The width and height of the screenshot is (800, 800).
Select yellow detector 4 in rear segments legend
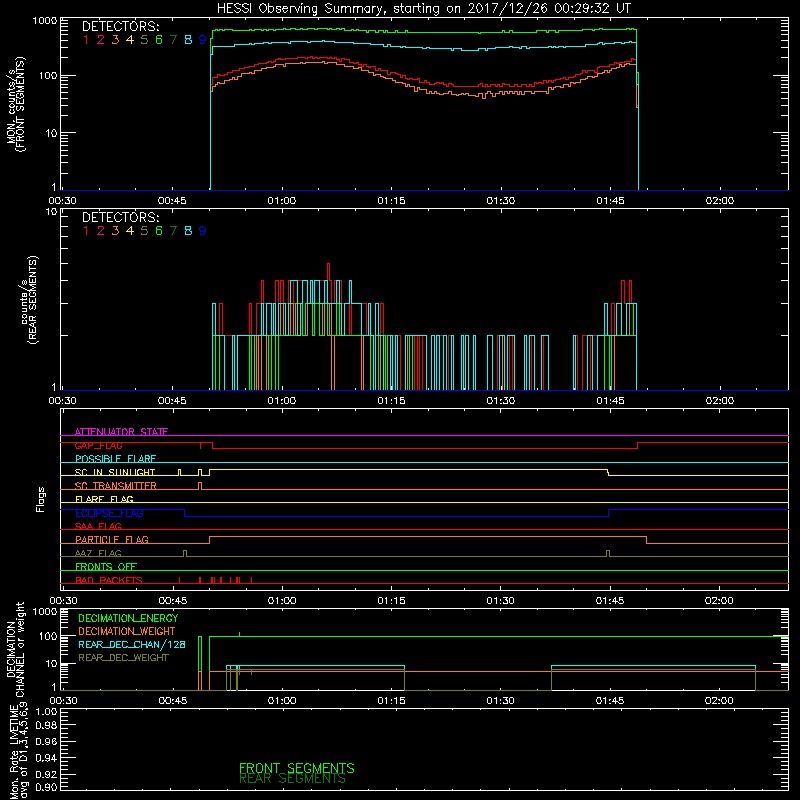(130, 231)
